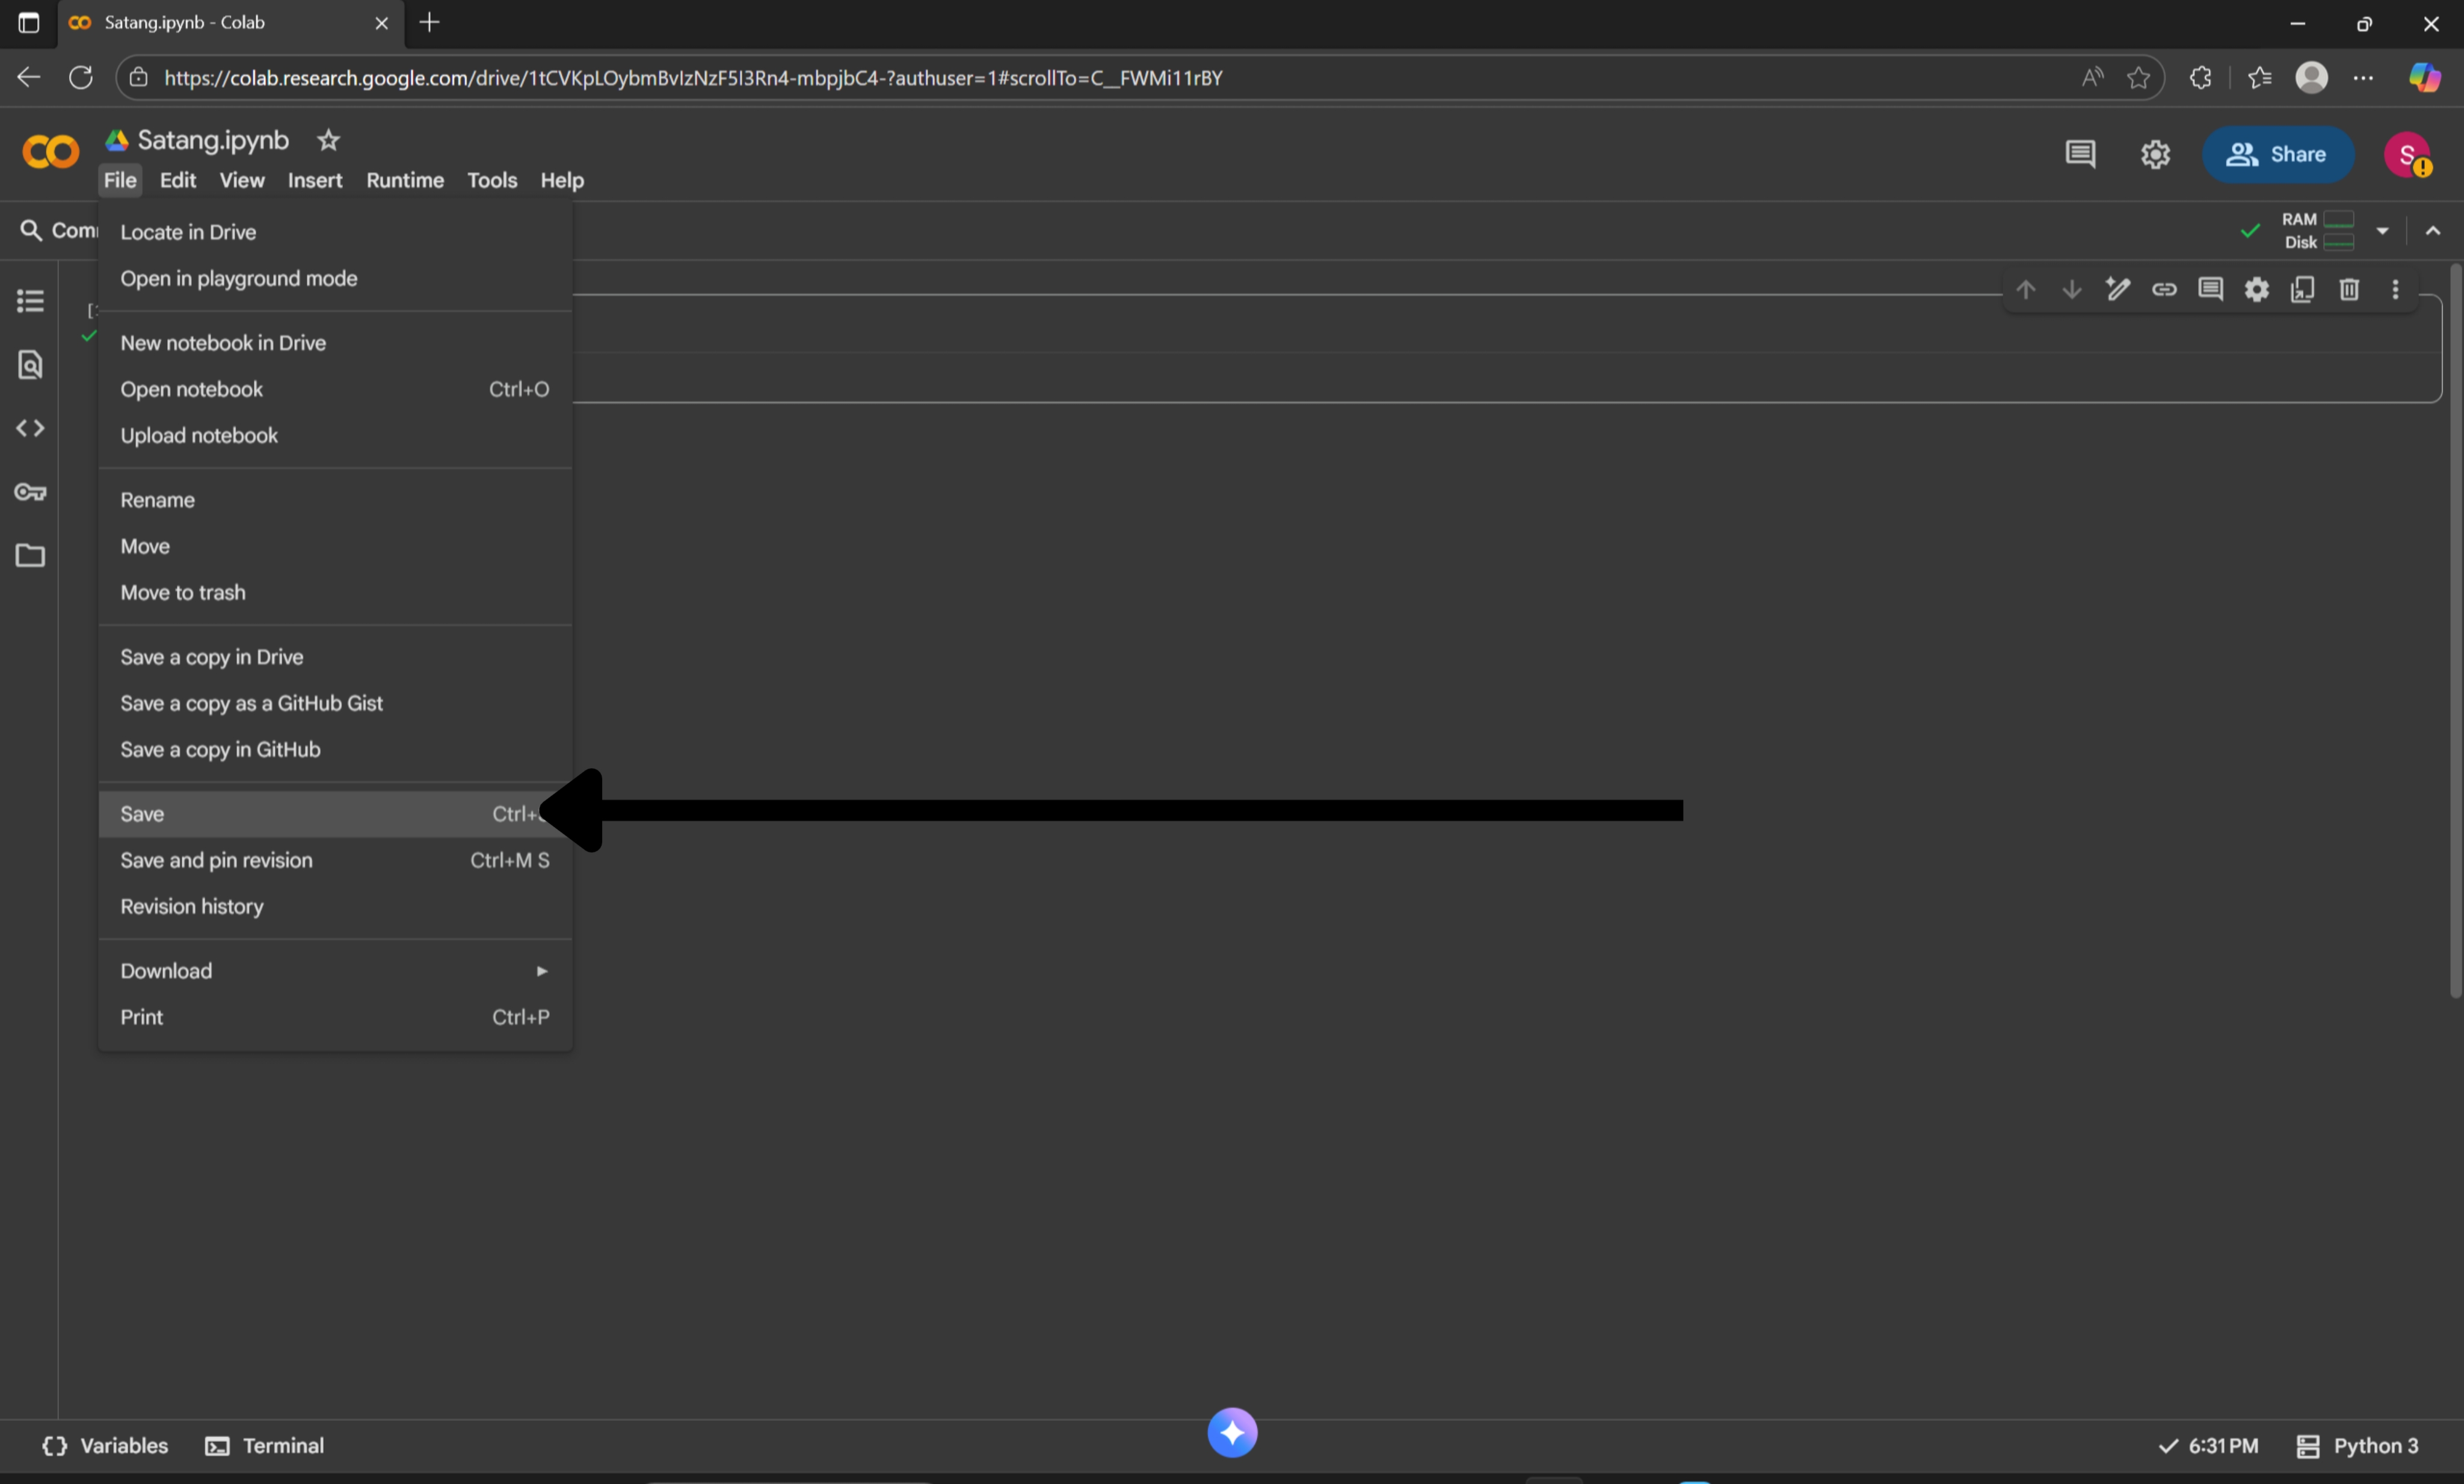
Task: Open the Terminal panel
Action: point(265,1446)
